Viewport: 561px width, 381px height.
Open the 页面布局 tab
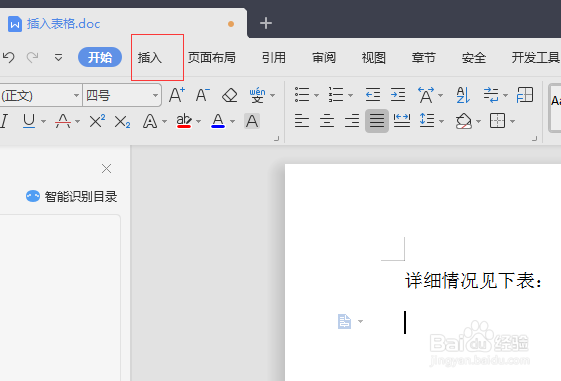pos(212,57)
